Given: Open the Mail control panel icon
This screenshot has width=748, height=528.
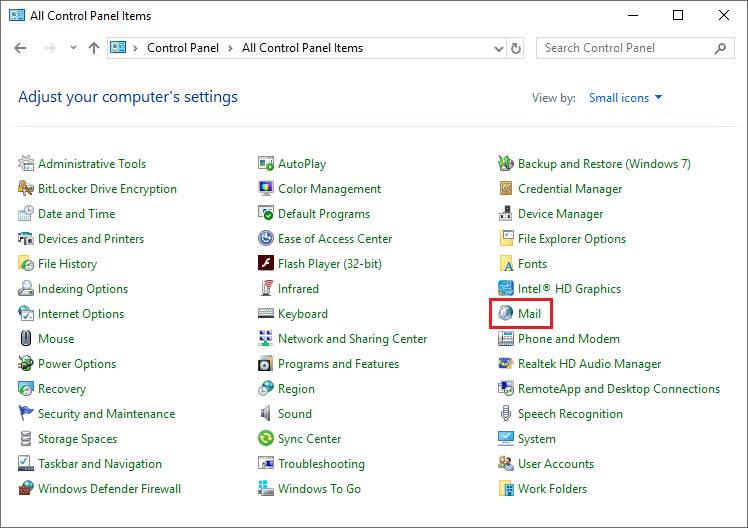Looking at the screenshot, I should point(506,314).
